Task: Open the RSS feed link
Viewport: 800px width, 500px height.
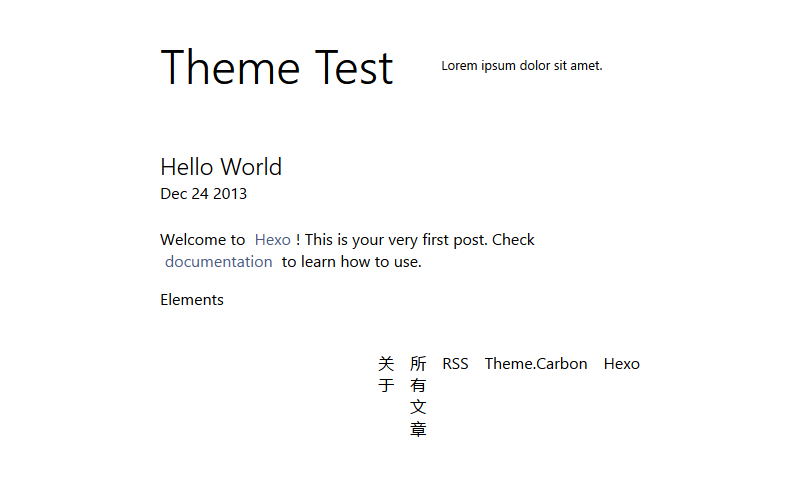Action: click(455, 364)
